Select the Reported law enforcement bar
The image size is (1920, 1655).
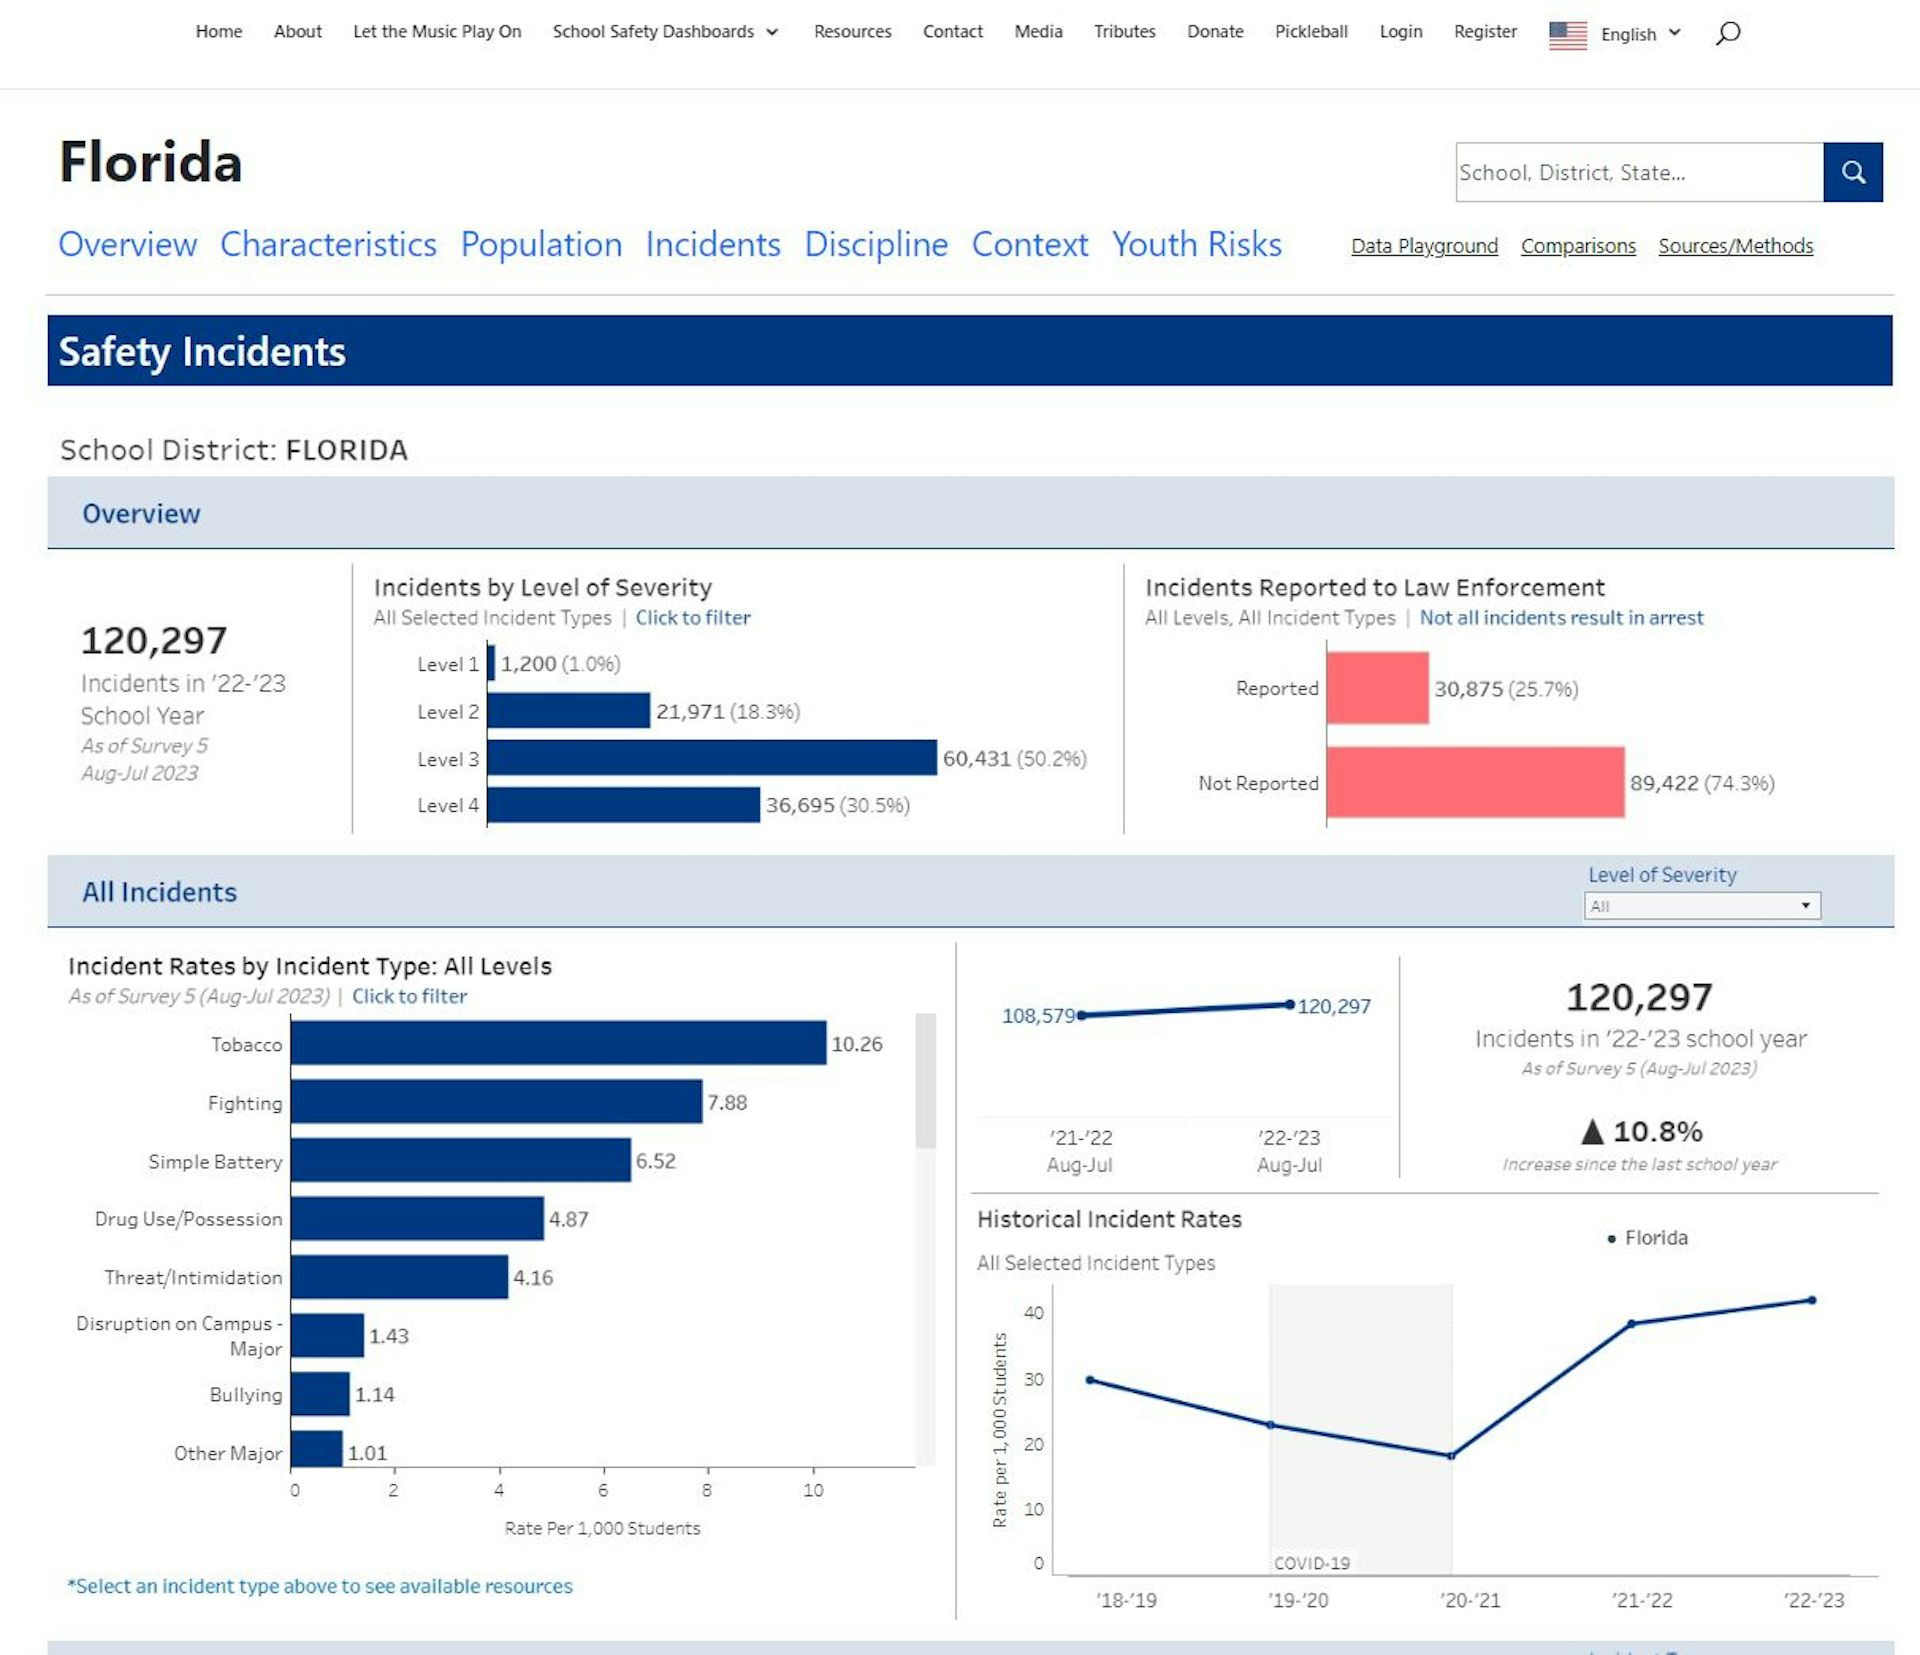[1376, 688]
